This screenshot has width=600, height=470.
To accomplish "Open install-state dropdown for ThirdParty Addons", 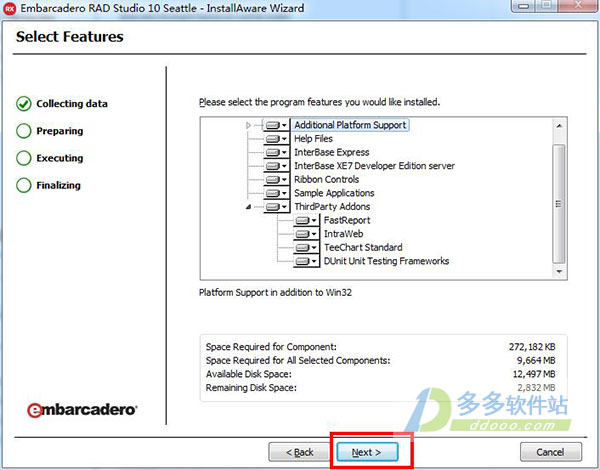I will tap(276, 207).
